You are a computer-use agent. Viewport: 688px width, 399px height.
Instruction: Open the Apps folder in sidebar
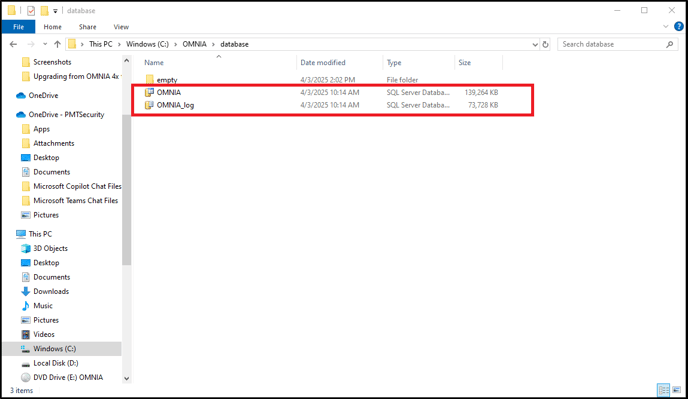point(42,129)
